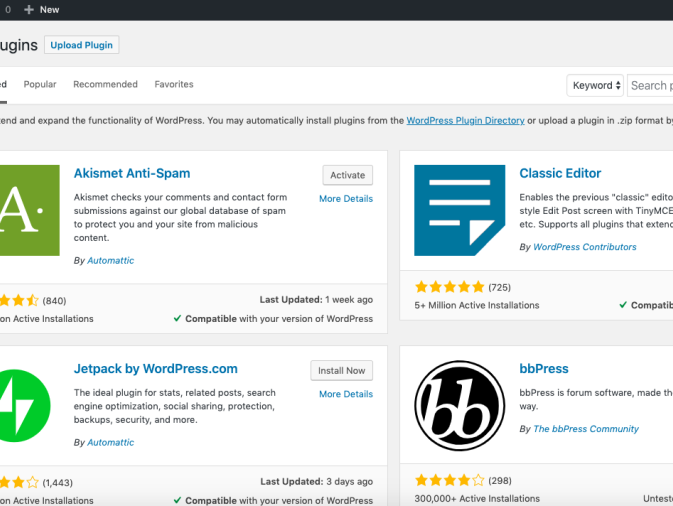Click the Jetpack star rating icons
The image size is (673, 506).
[19, 482]
